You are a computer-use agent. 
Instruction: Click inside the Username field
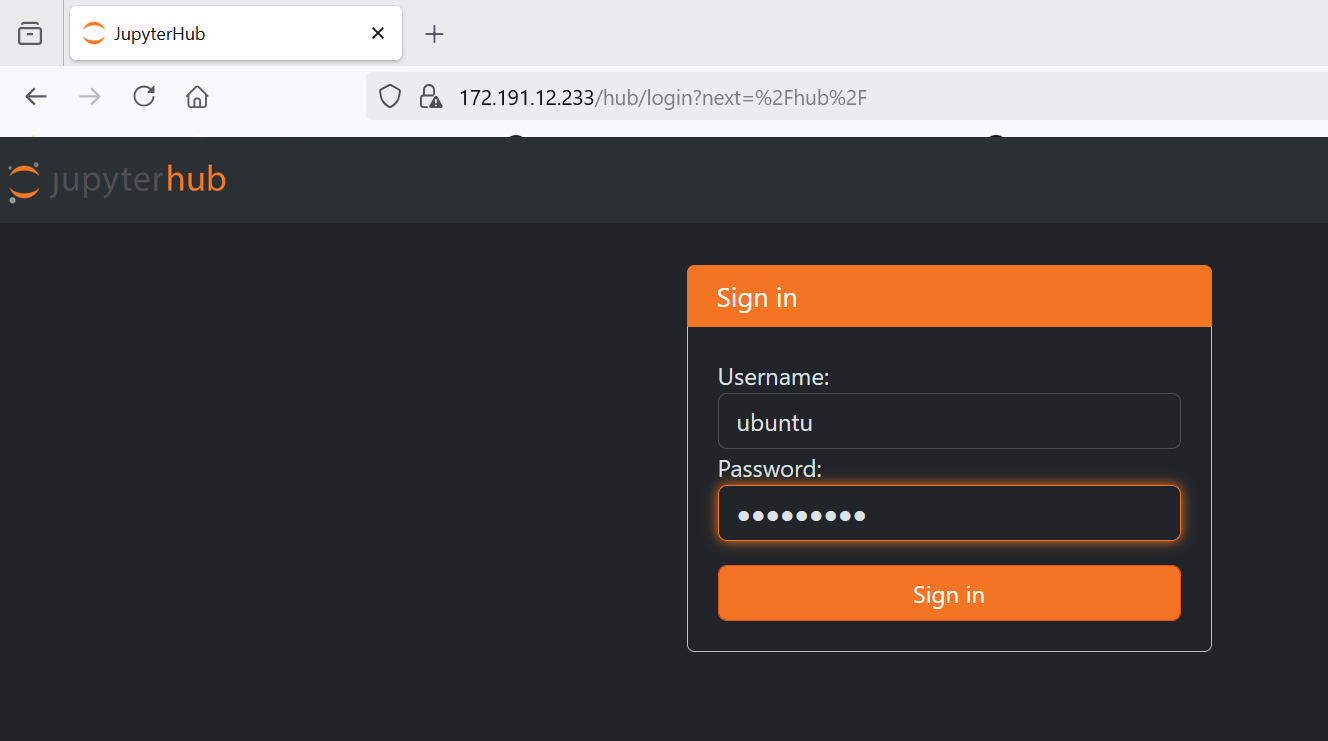(948, 420)
